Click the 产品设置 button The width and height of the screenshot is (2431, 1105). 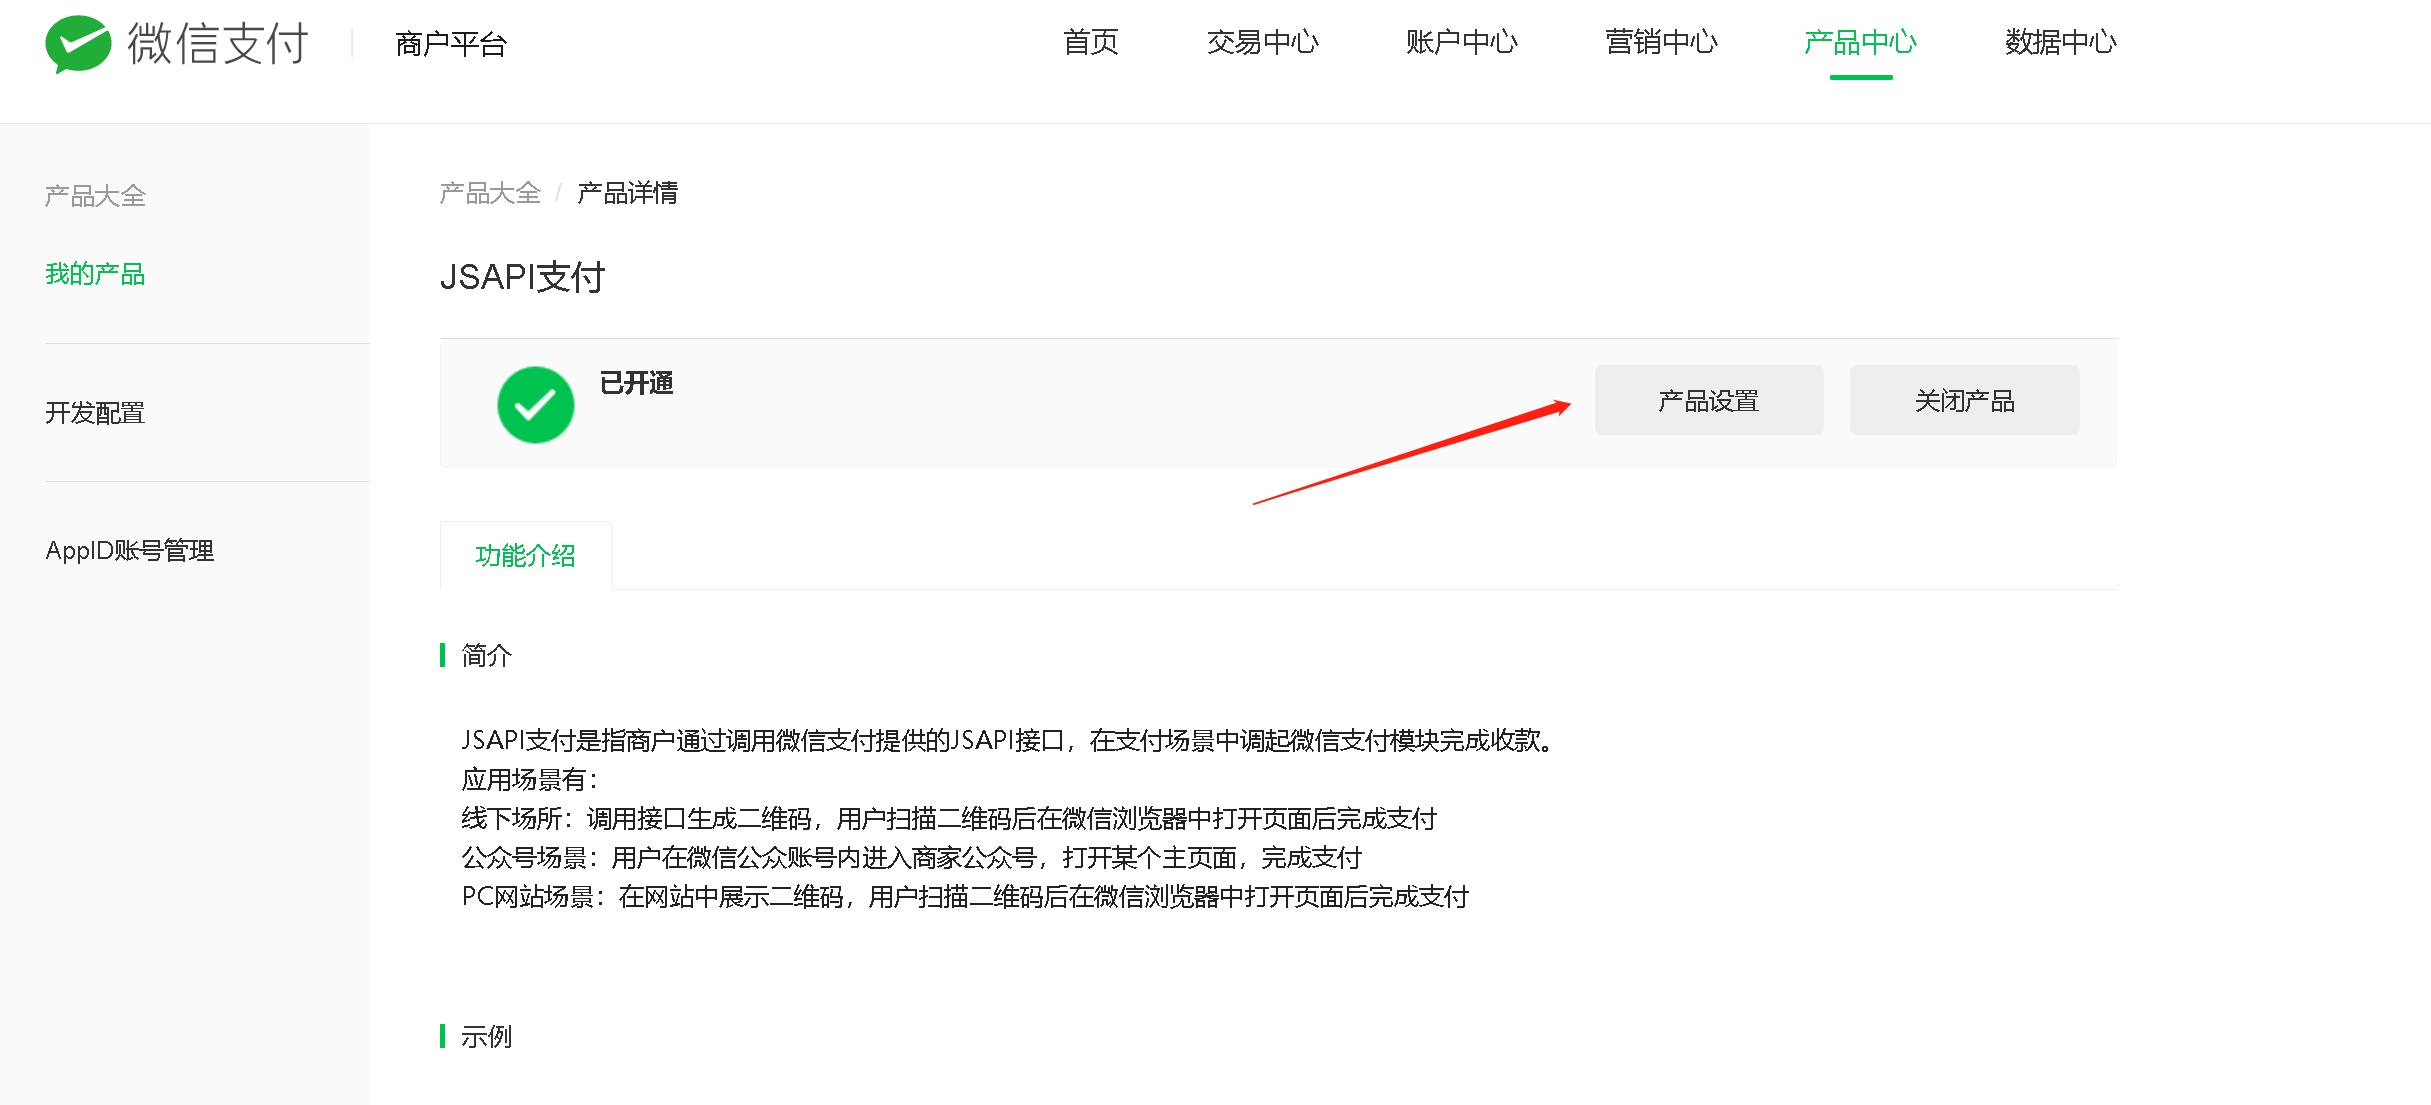click(1709, 400)
